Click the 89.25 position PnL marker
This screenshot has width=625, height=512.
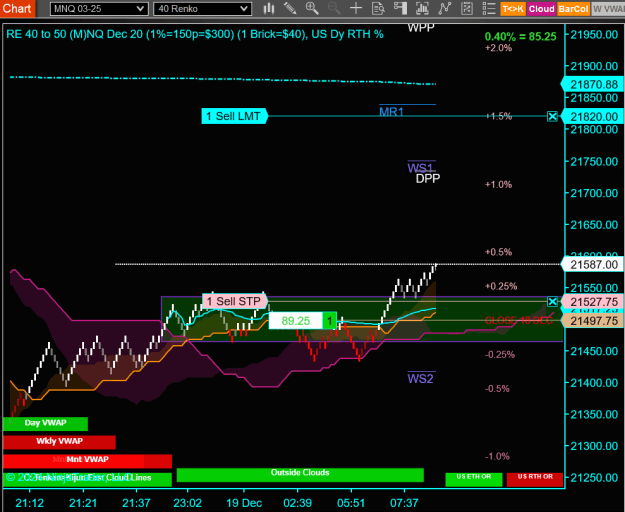[x=295, y=321]
